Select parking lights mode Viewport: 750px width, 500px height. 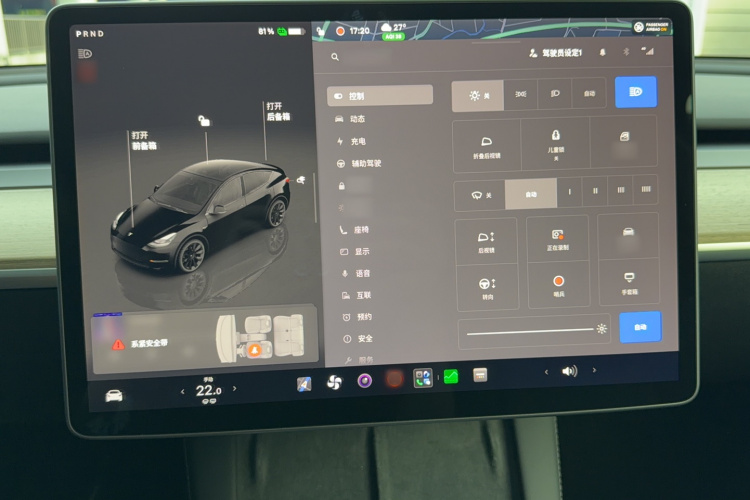520,94
